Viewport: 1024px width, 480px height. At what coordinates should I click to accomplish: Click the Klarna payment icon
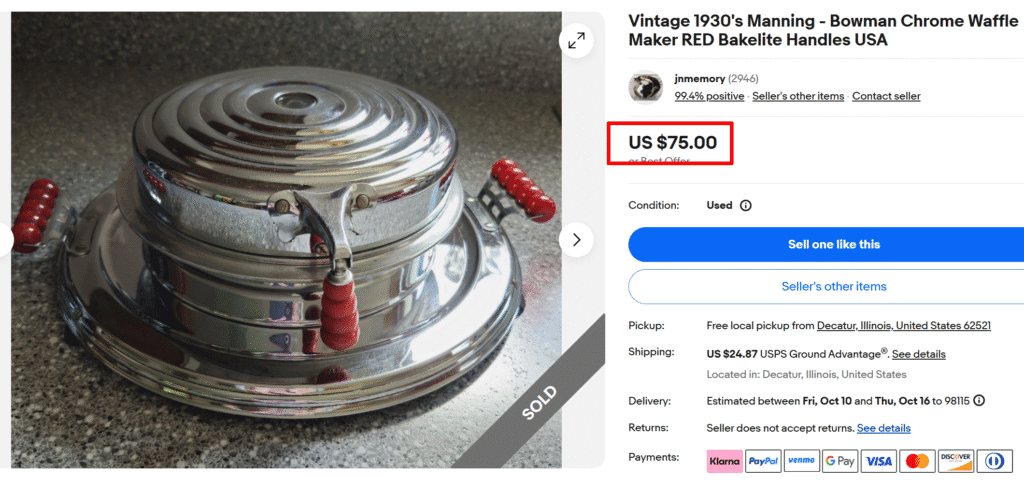point(724,461)
